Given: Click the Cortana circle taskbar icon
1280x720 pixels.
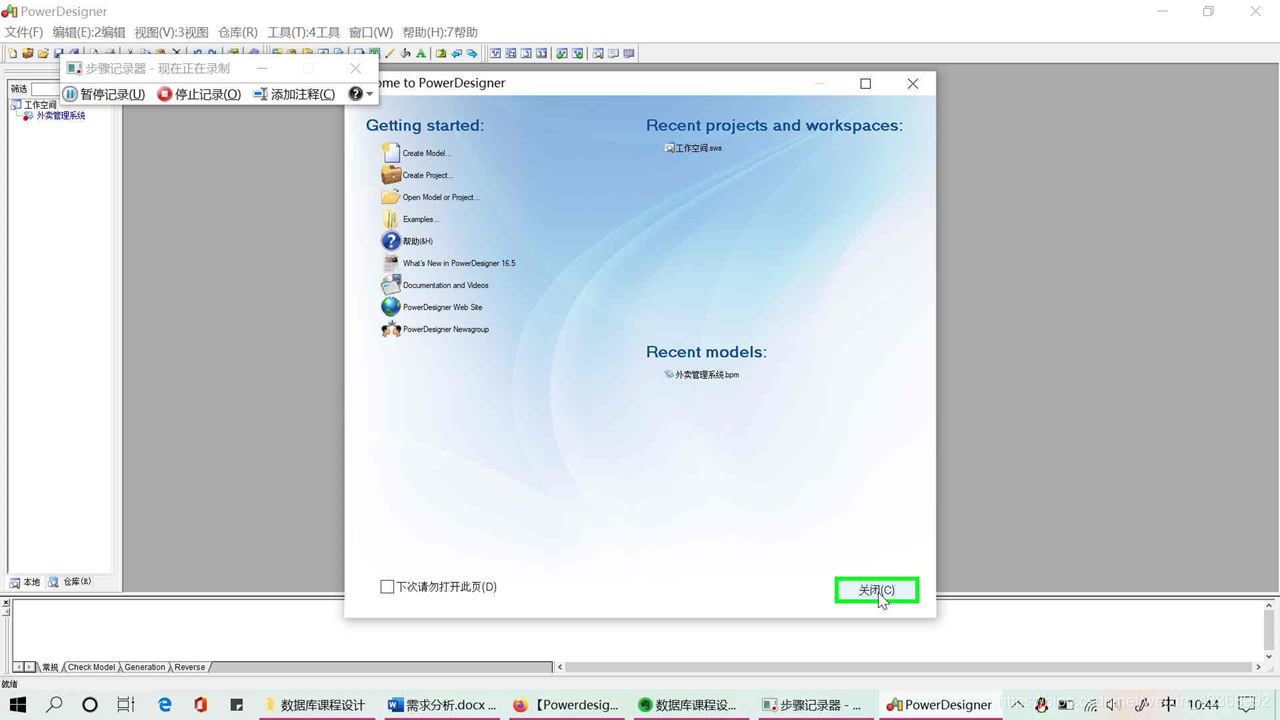Looking at the screenshot, I should [x=90, y=705].
